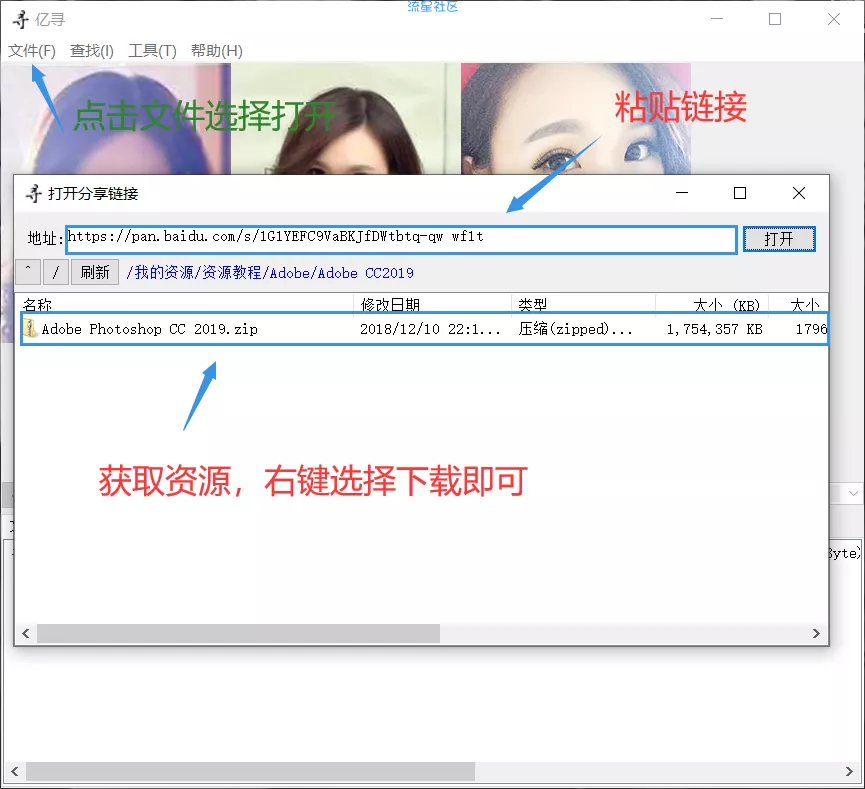Click main window scrollbar left arrow
This screenshot has height=789, width=865.
pyautogui.click(x=14, y=771)
